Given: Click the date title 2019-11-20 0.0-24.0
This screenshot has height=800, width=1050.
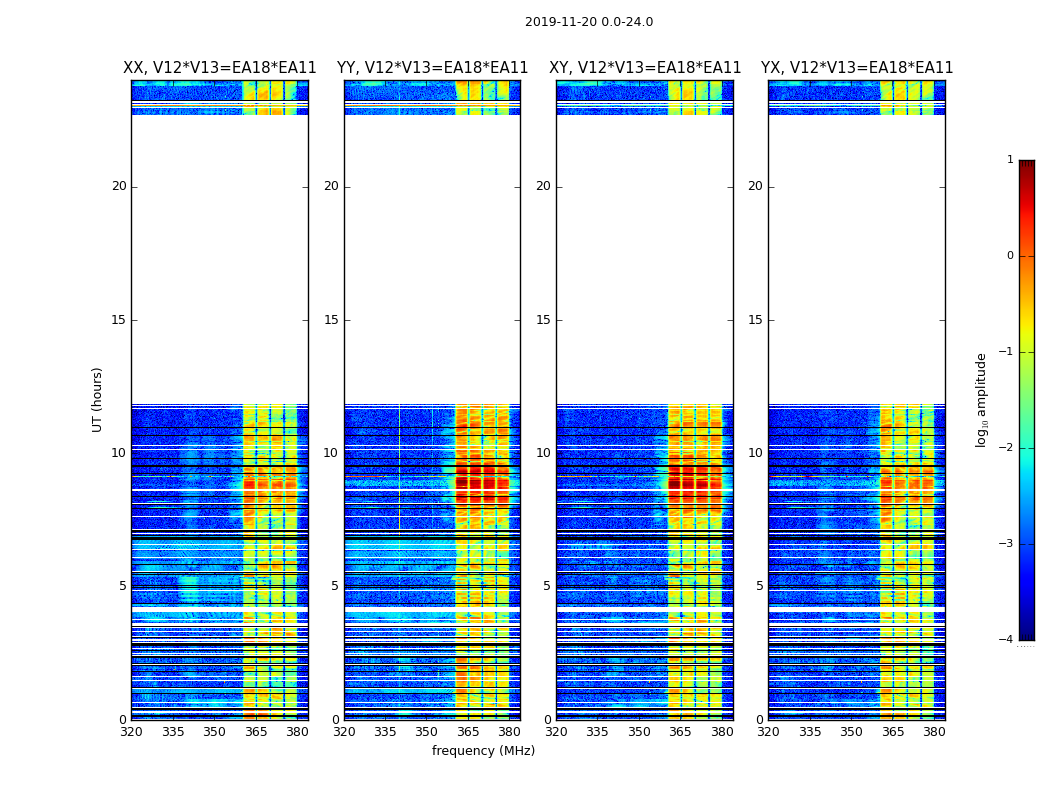Looking at the screenshot, I should (x=589, y=22).
